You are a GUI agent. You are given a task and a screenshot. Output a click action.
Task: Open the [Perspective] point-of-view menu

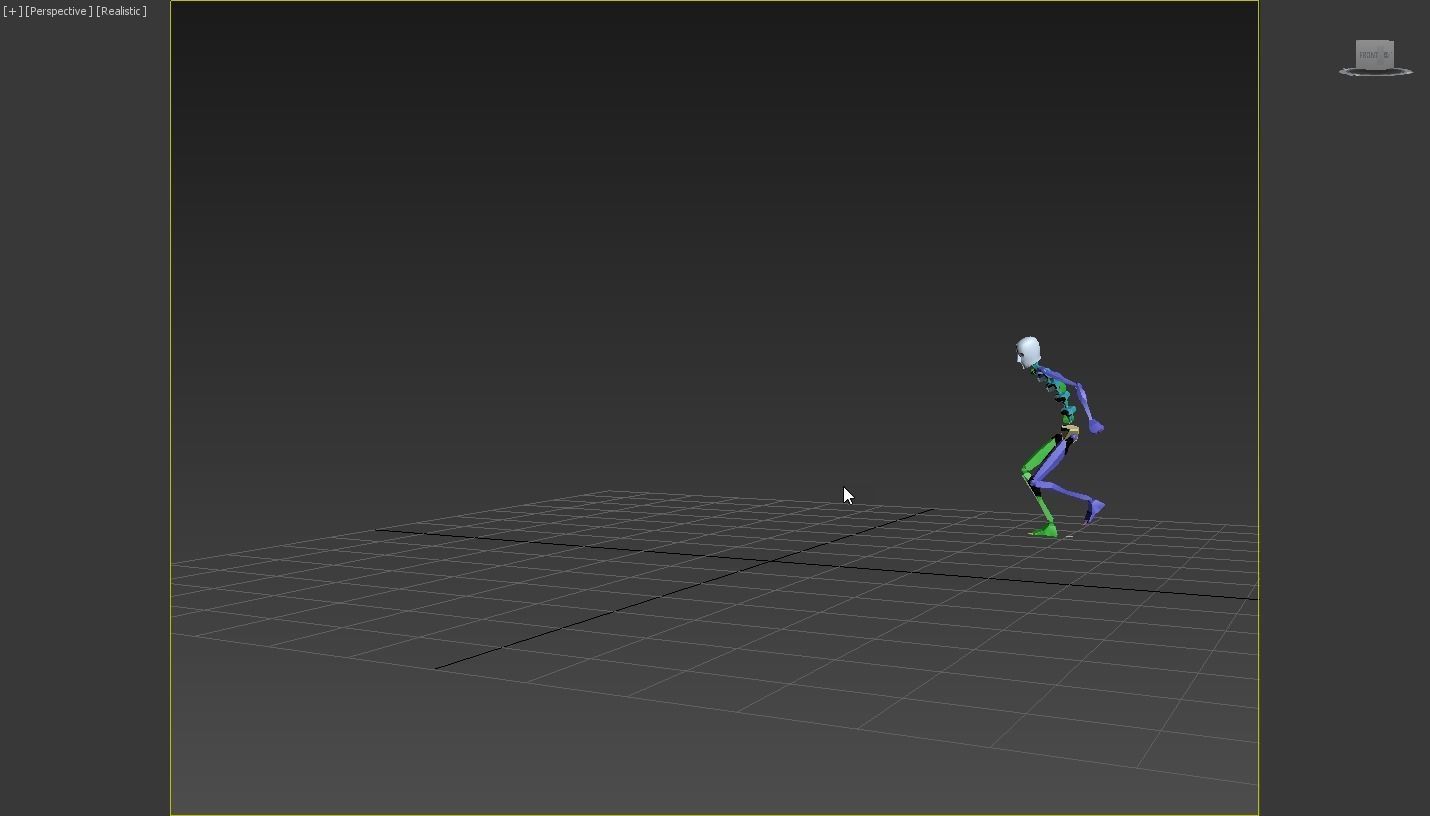pos(59,11)
